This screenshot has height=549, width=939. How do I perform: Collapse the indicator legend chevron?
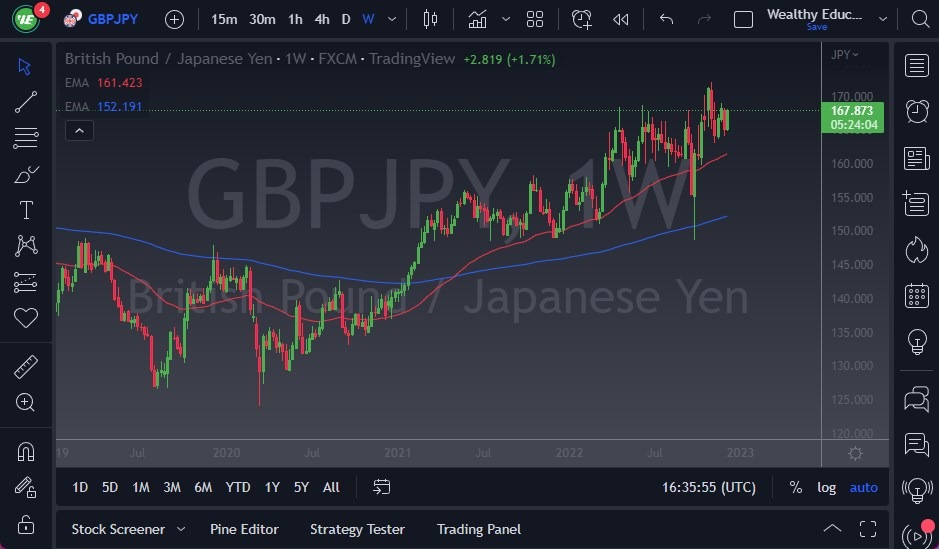point(79,131)
